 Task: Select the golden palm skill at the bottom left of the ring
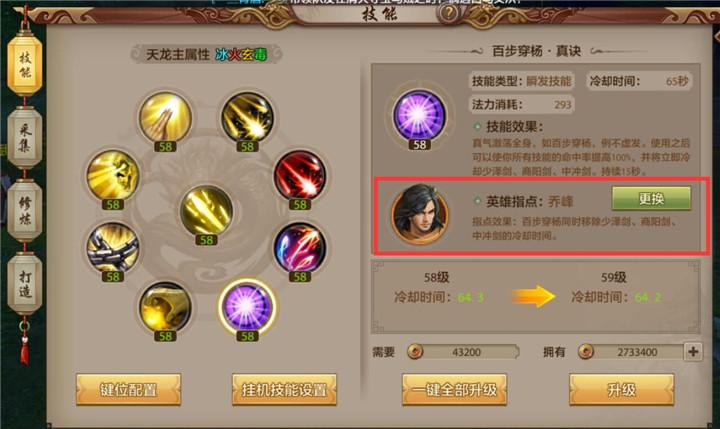165,307
